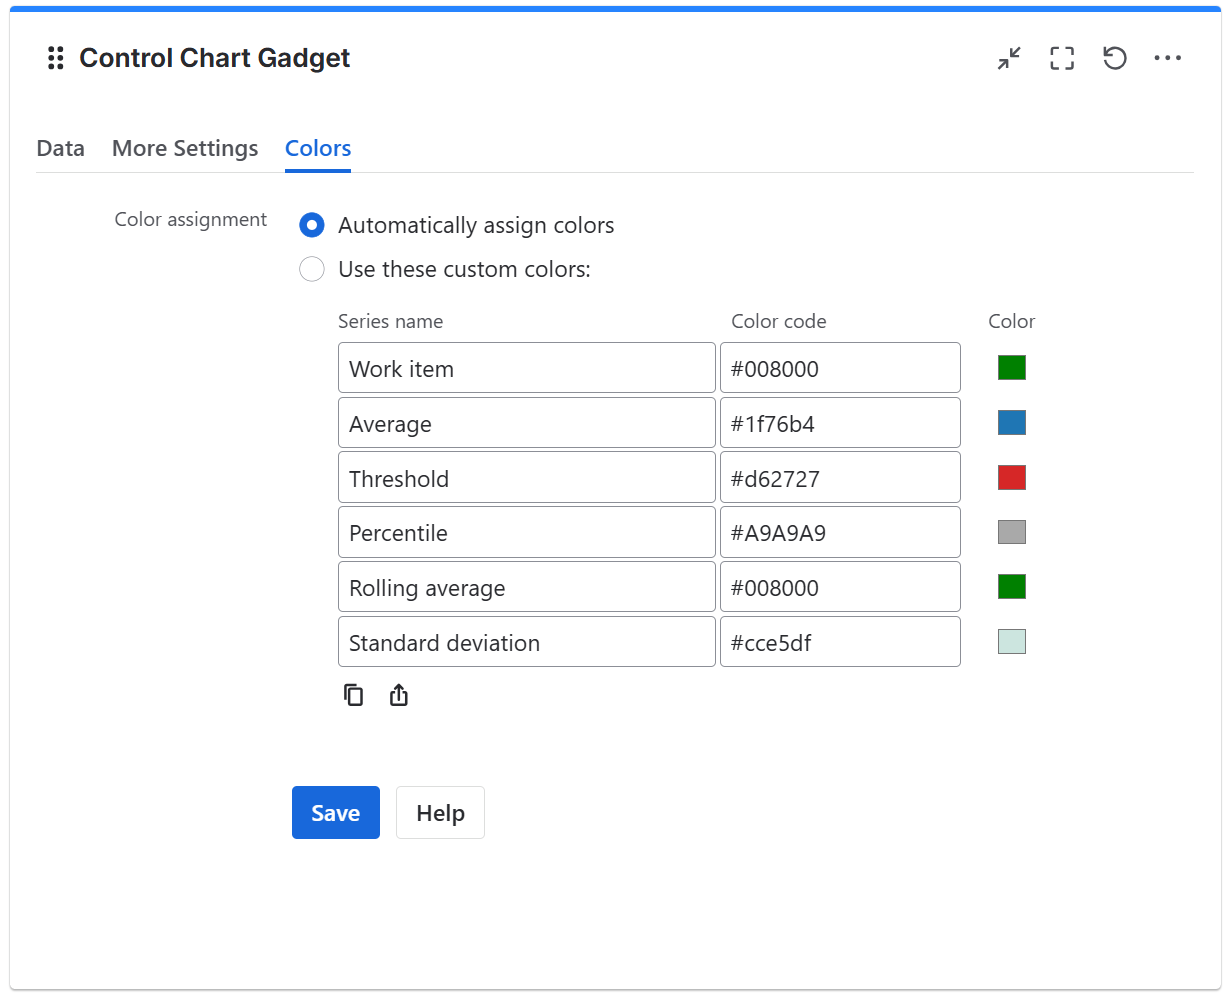Switch to the Data tab

[x=60, y=148]
